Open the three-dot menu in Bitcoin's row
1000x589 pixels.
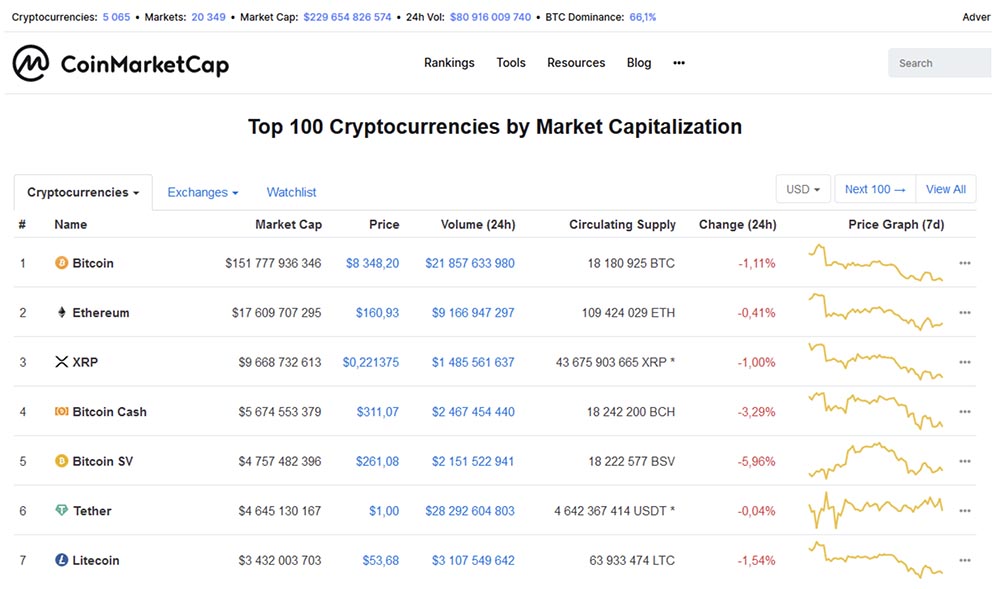pos(964,263)
